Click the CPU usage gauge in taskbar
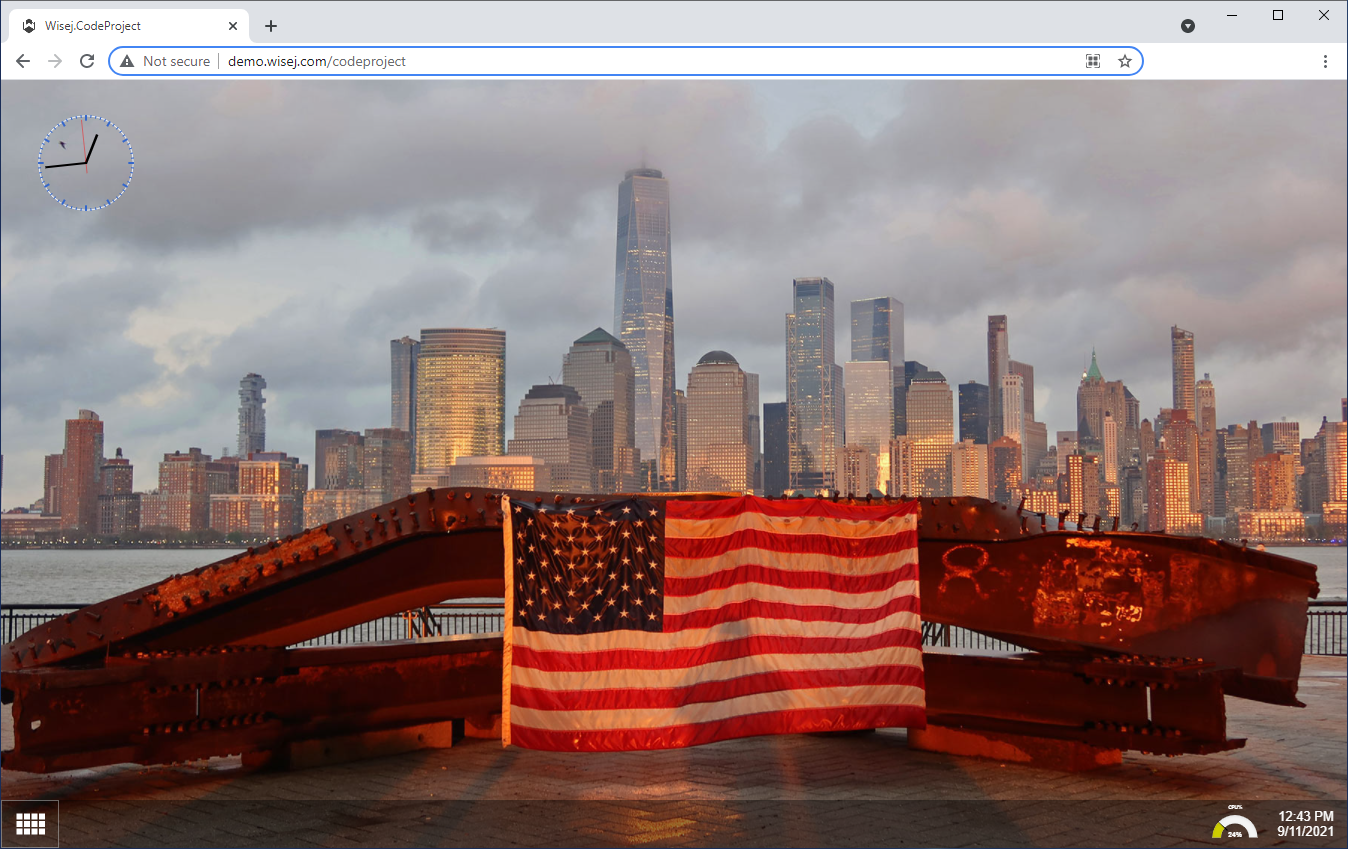The image size is (1348, 849). (x=1234, y=823)
